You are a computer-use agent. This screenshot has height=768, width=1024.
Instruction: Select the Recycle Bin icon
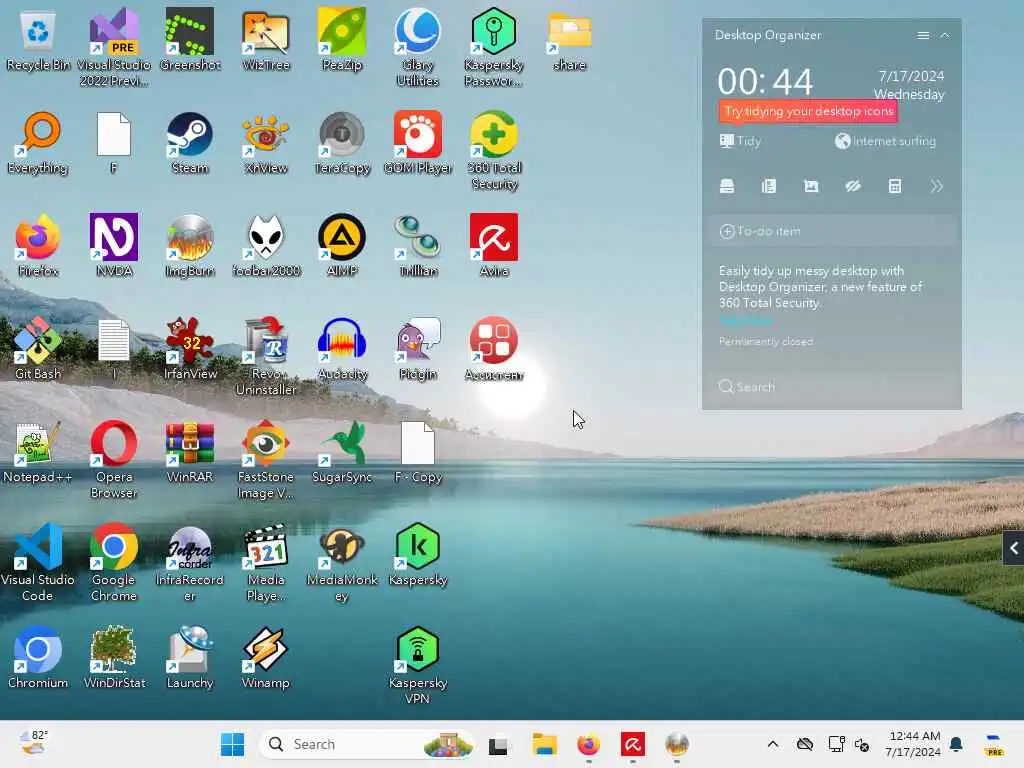click(38, 39)
